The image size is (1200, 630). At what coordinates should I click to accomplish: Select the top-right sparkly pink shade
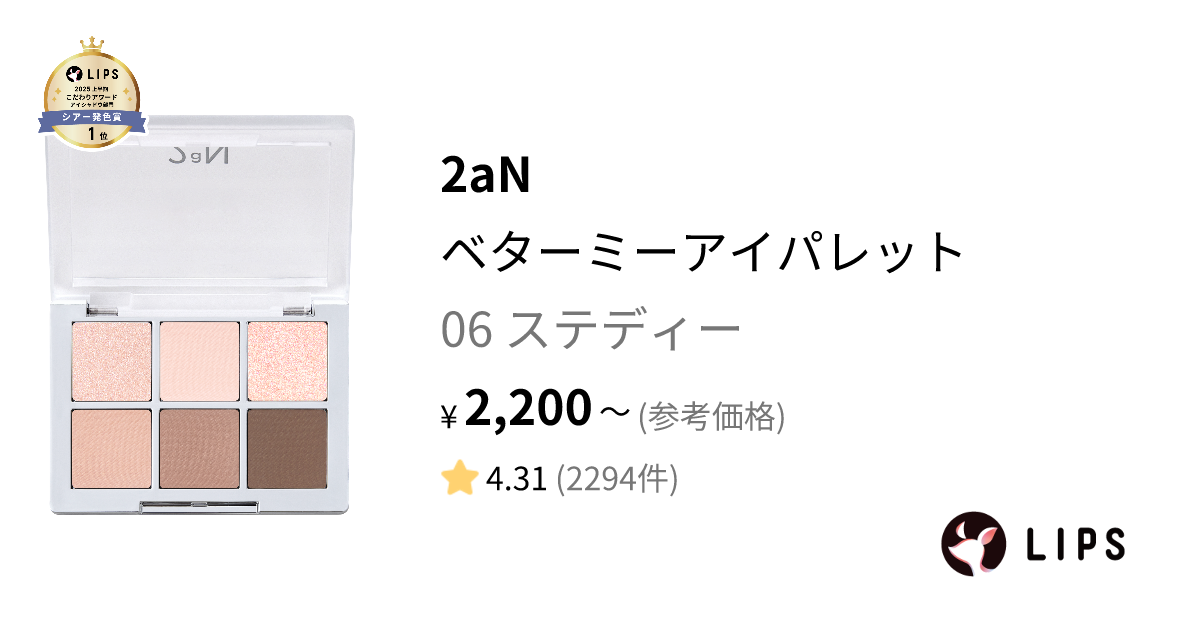pyautogui.click(x=287, y=362)
